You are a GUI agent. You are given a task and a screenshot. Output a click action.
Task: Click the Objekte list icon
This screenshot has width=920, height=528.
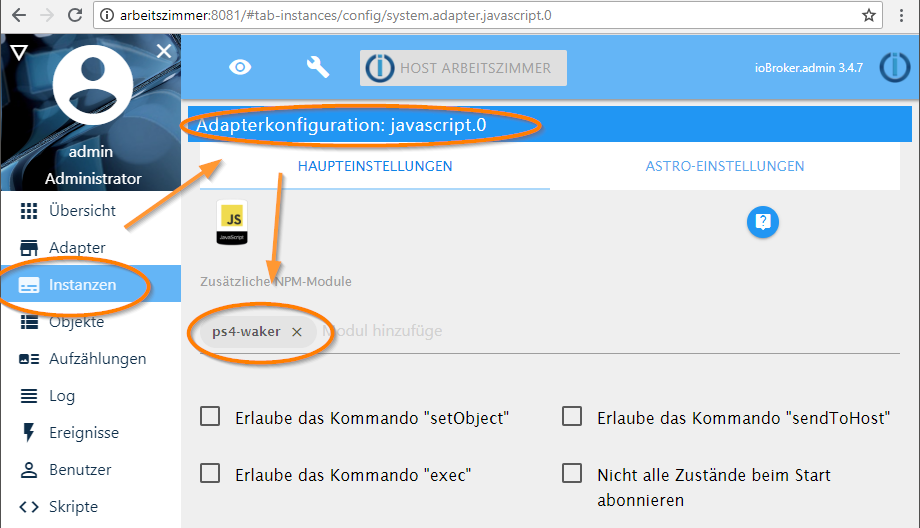29,321
